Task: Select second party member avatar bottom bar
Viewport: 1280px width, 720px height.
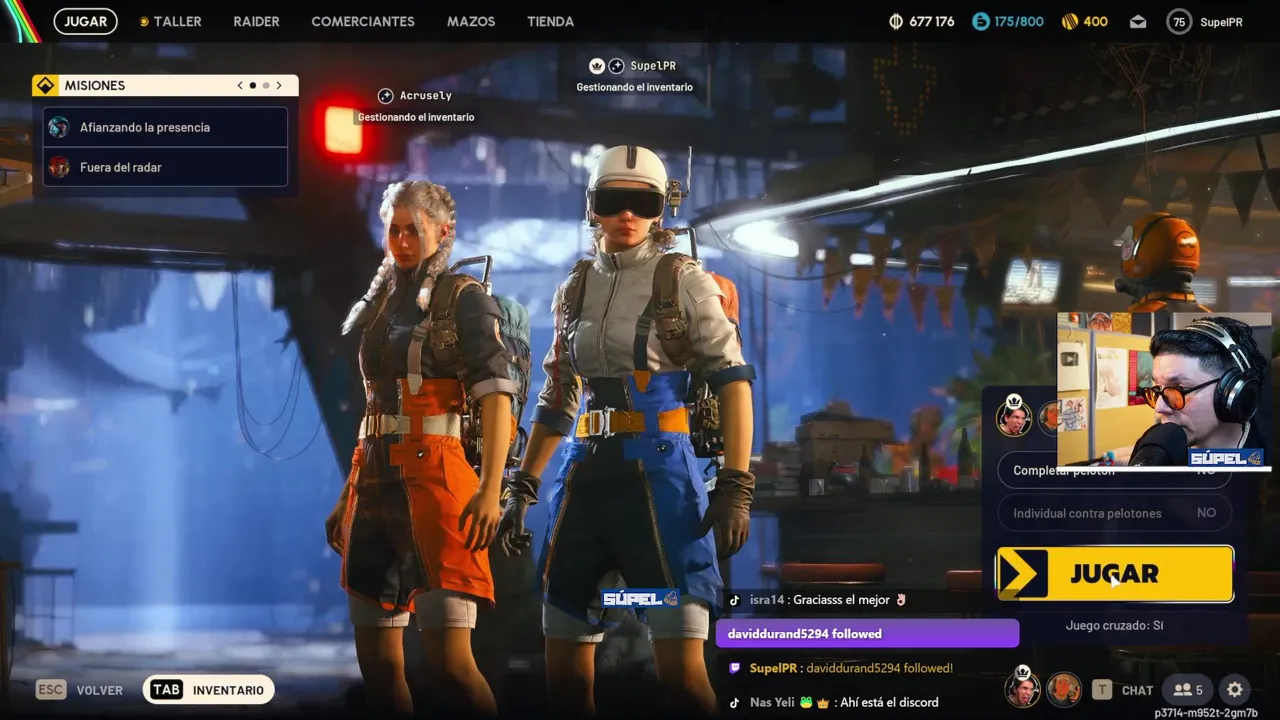Action: (x=1064, y=689)
